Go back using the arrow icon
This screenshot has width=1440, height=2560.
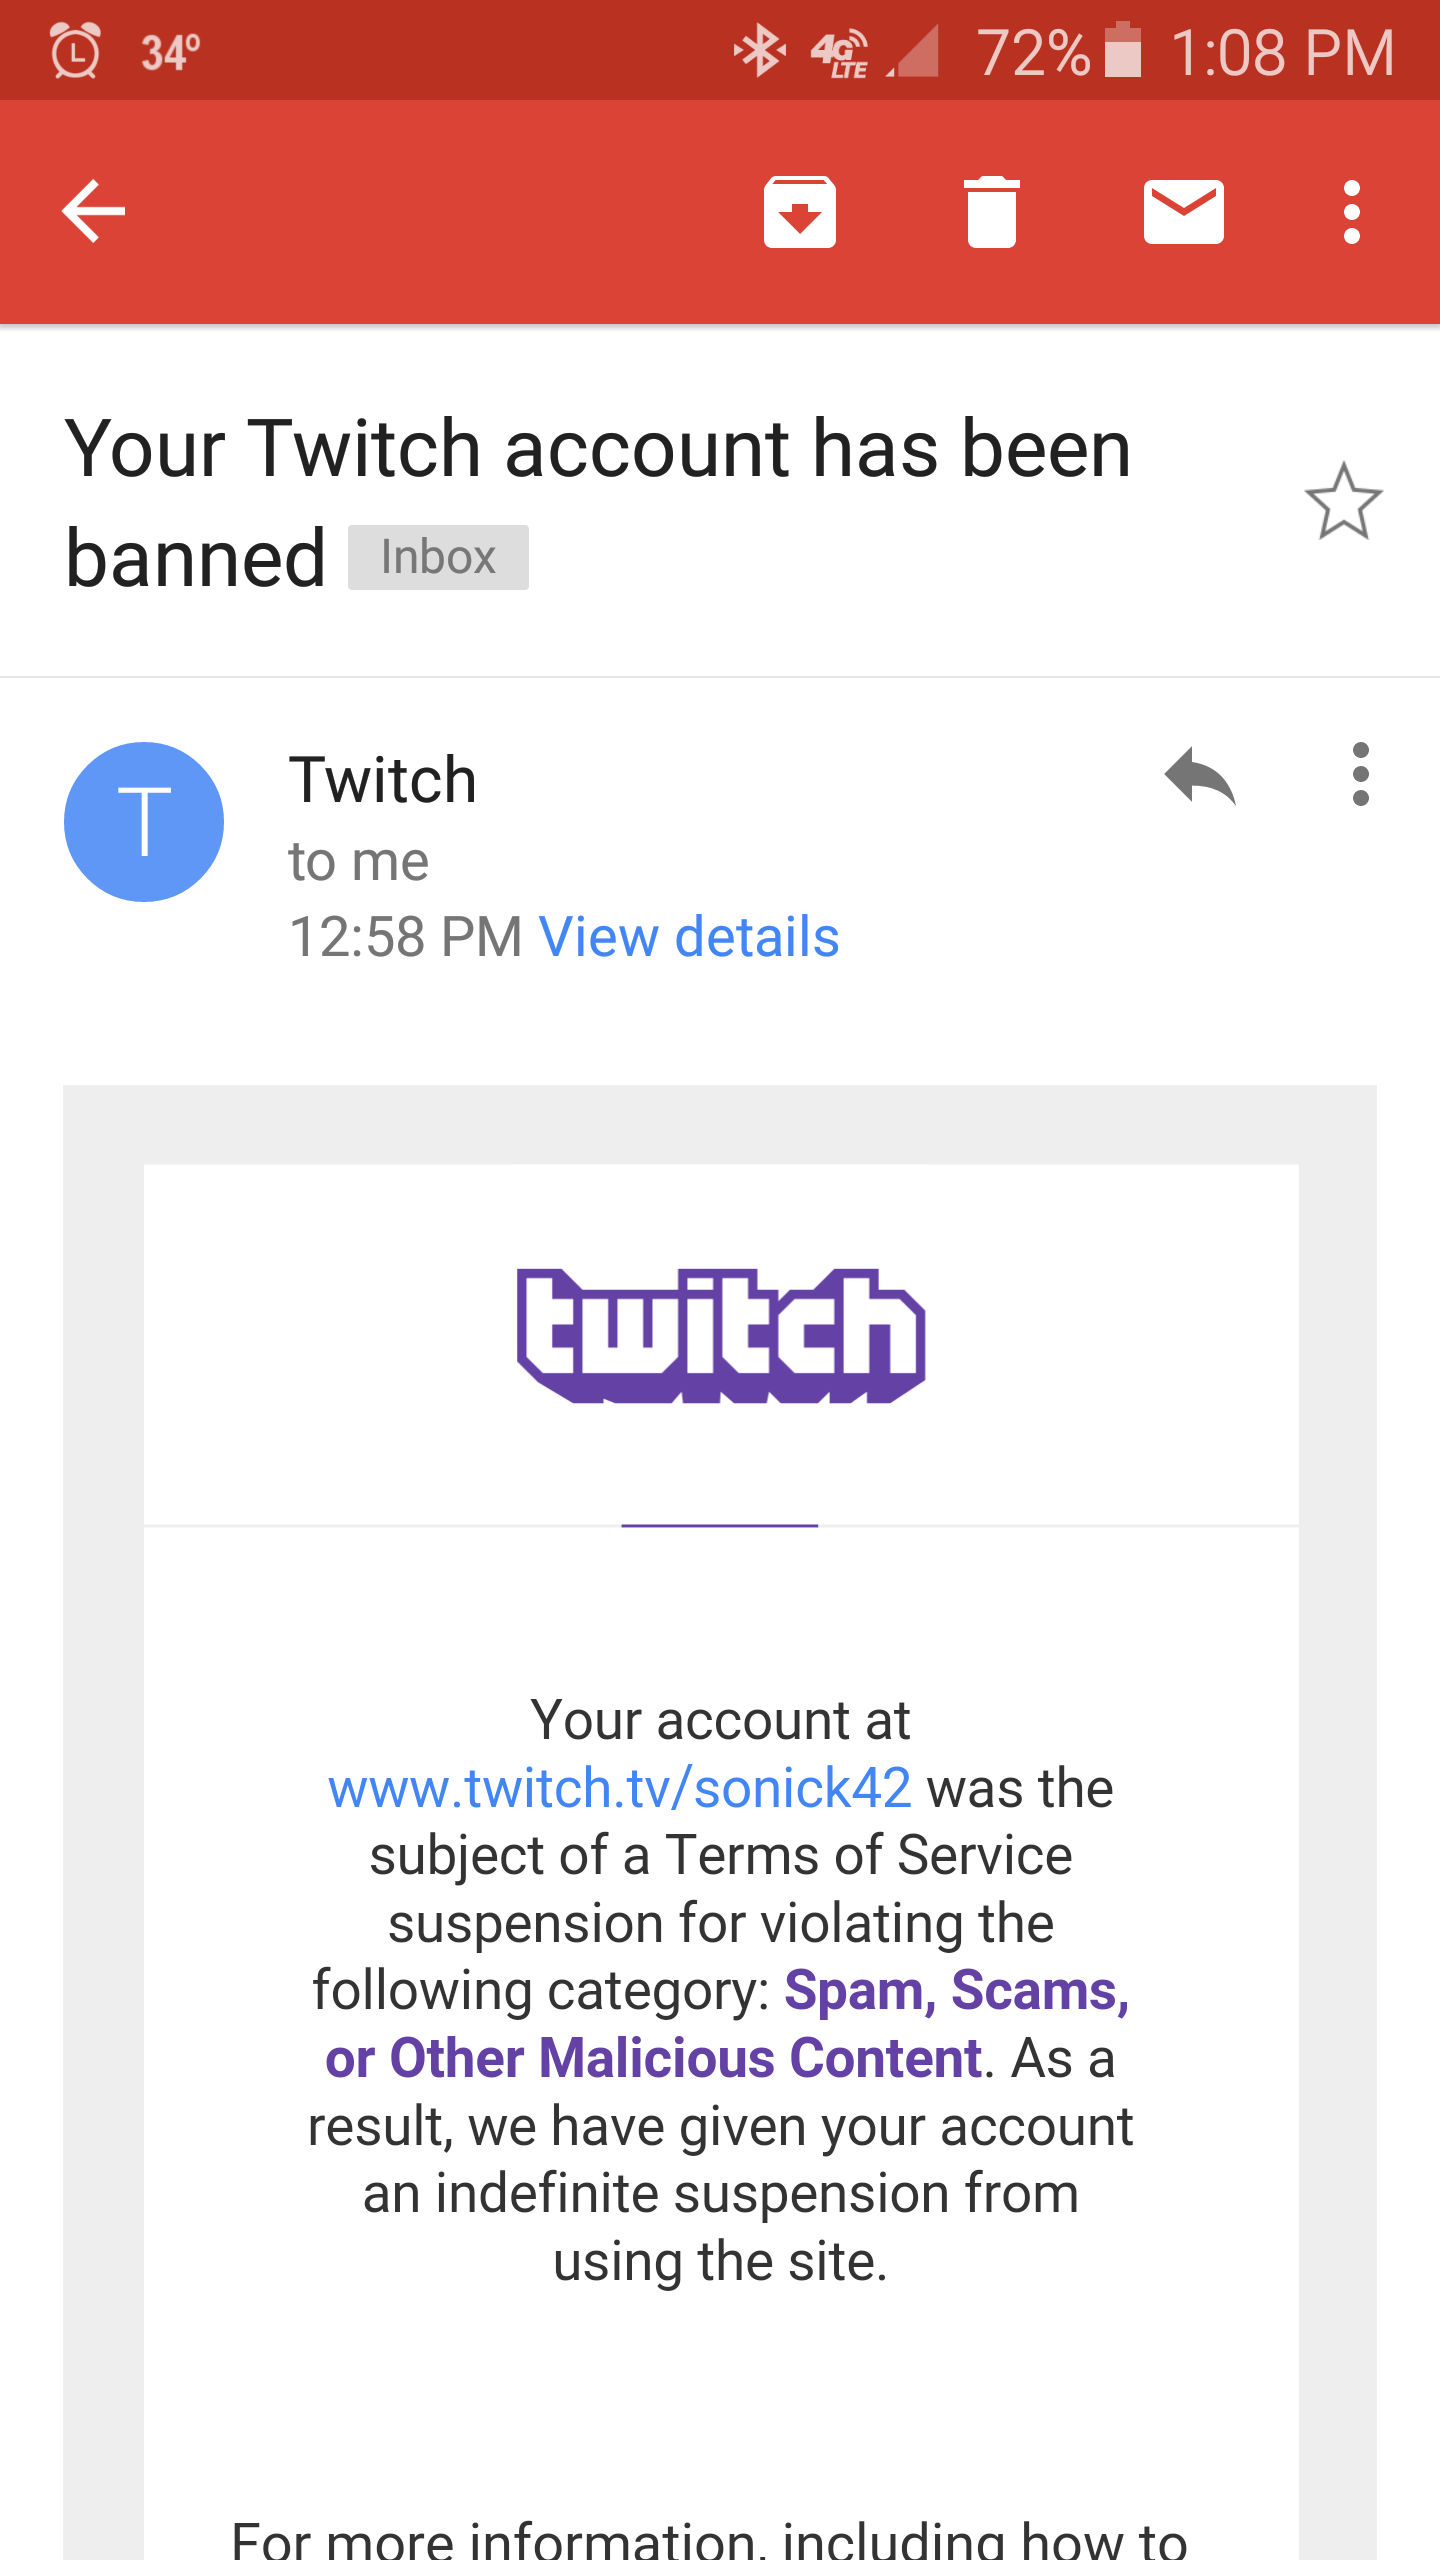coord(94,211)
